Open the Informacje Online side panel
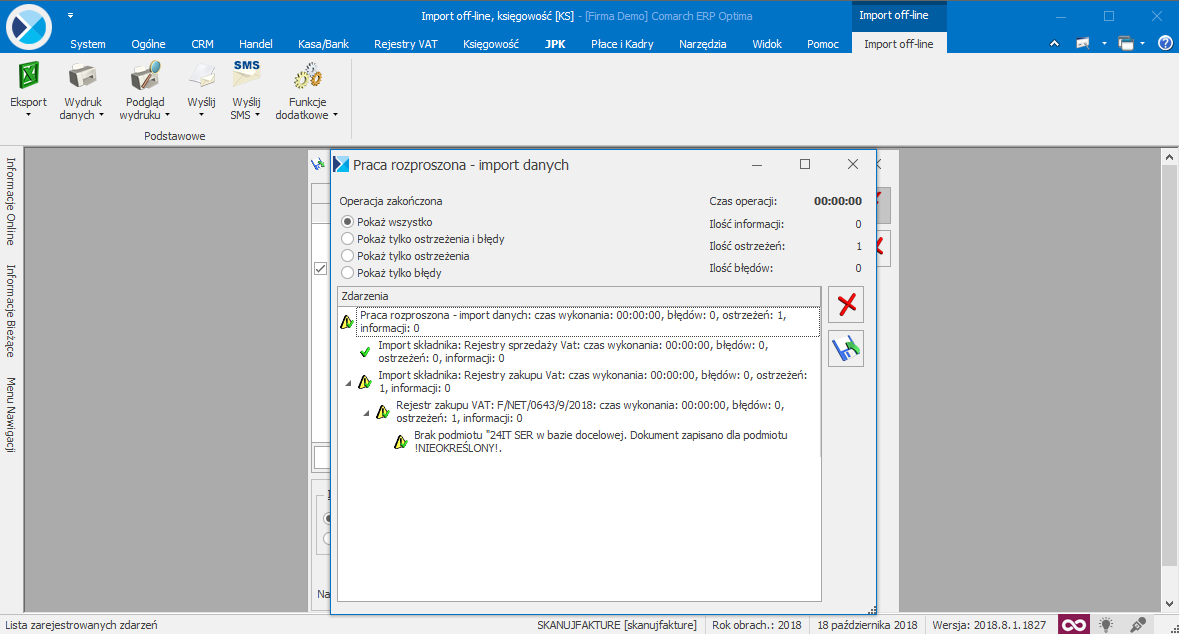 11,201
